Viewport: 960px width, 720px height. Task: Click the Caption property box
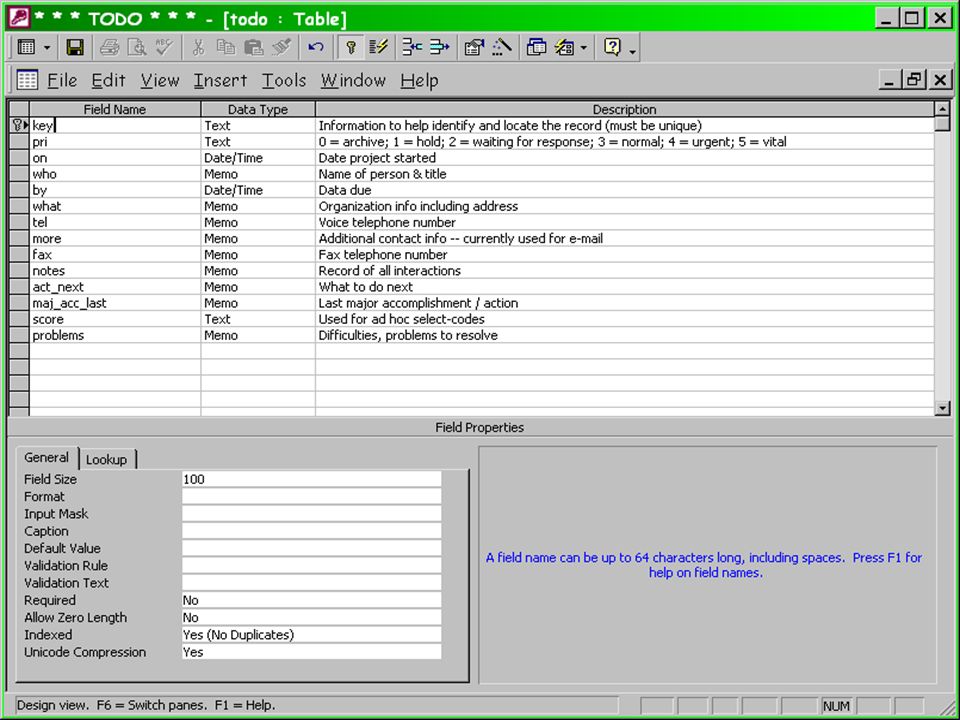[x=311, y=531]
